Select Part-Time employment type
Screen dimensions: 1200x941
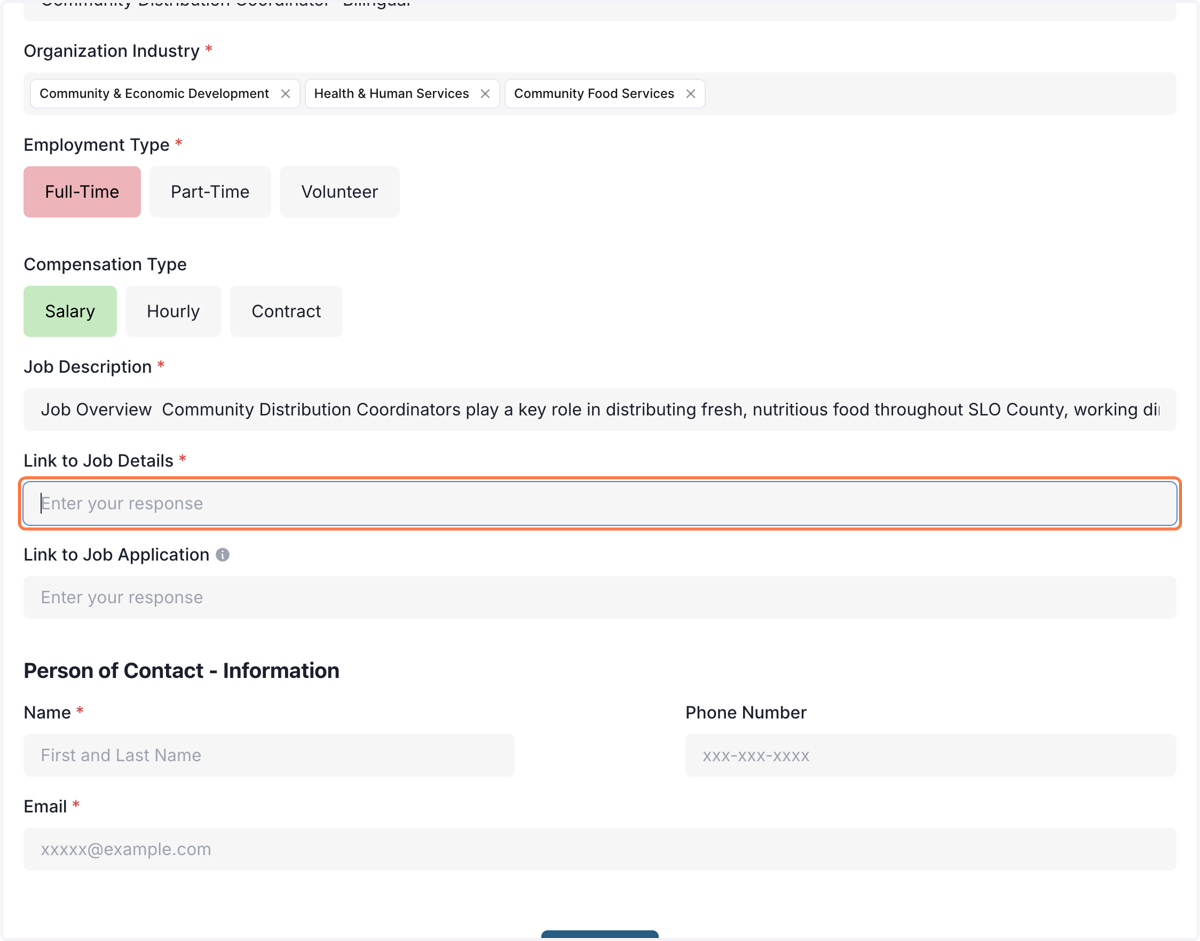tap(210, 192)
